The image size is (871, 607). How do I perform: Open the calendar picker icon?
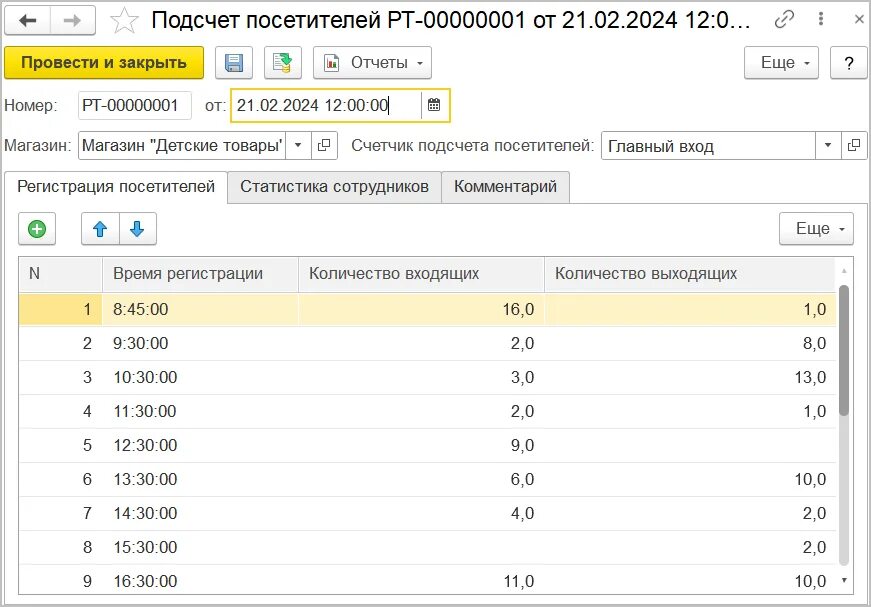tap(434, 105)
